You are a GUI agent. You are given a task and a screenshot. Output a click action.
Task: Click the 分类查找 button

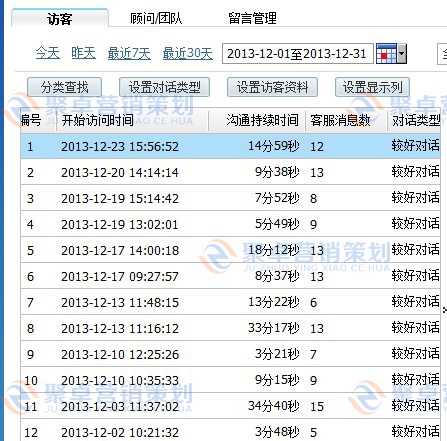[x=64, y=87]
